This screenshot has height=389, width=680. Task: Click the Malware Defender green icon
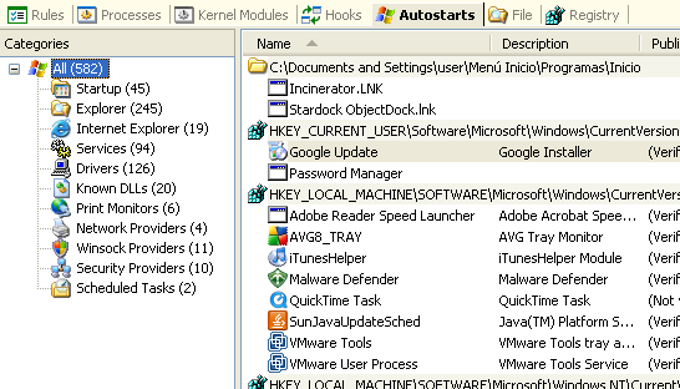click(278, 279)
